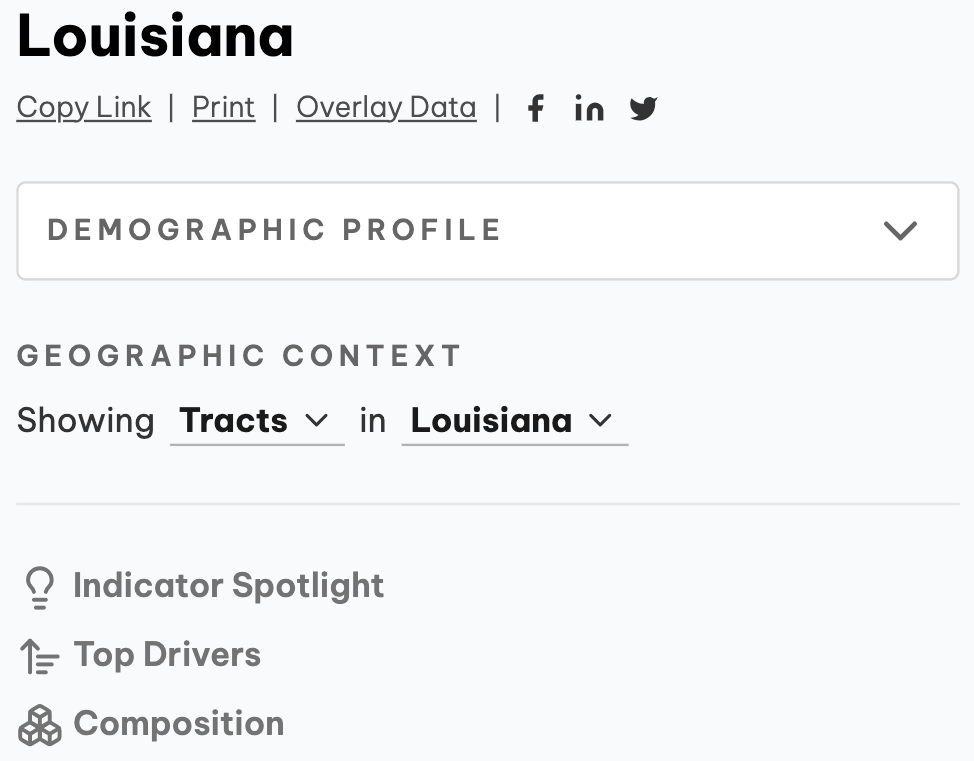Click the Top Drivers sort icon
This screenshot has width=974, height=761.
(x=40, y=656)
